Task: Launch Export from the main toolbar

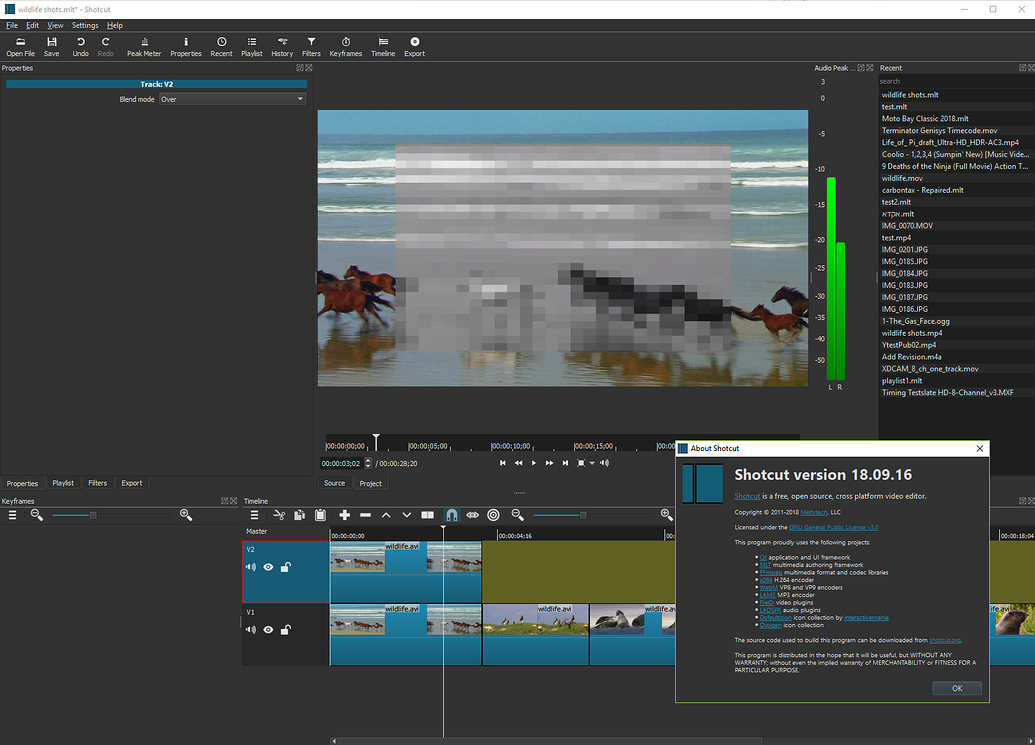Action: click(415, 47)
